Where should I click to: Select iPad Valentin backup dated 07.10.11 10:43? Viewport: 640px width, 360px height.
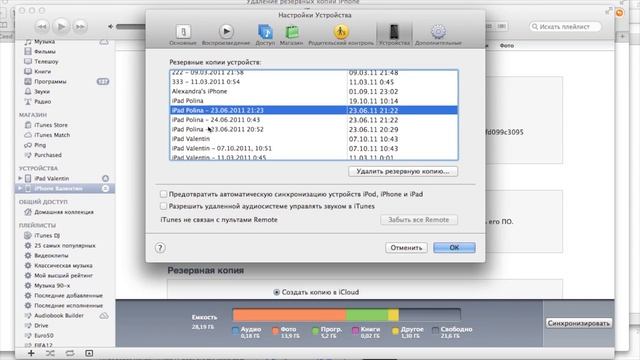click(313, 139)
